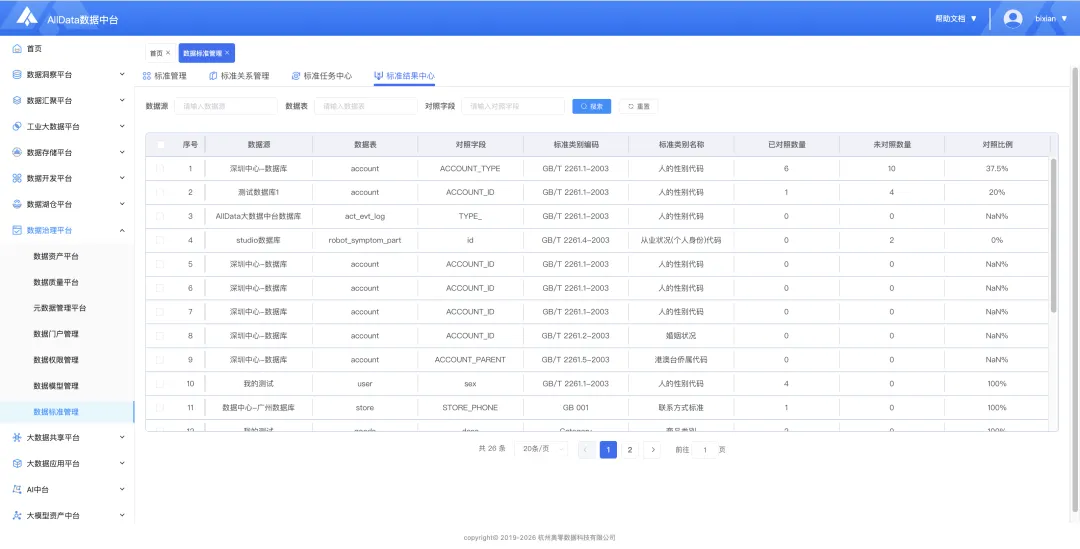Check the row 11 checkbox for STORE_PHONE
1080x549 pixels.
coord(160,408)
